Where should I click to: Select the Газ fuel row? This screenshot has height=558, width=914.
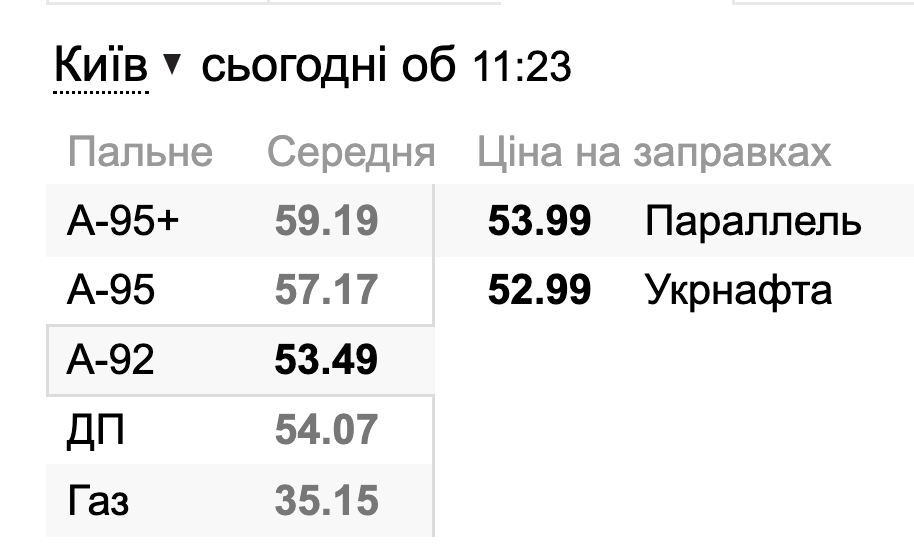coord(240,500)
